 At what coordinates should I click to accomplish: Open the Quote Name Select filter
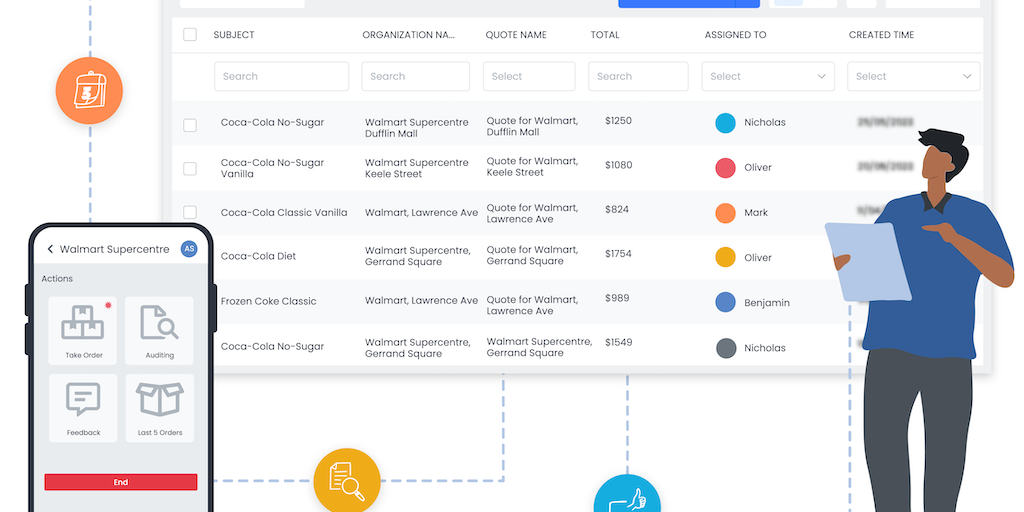point(528,76)
